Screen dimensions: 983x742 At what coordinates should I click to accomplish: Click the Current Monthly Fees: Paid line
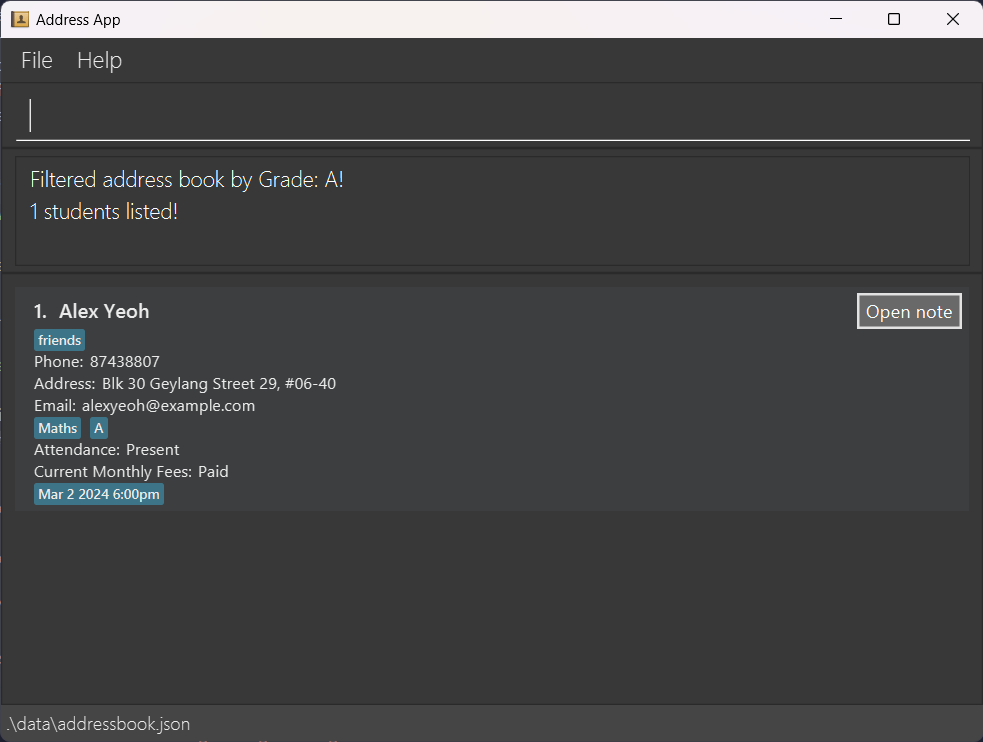tap(131, 471)
